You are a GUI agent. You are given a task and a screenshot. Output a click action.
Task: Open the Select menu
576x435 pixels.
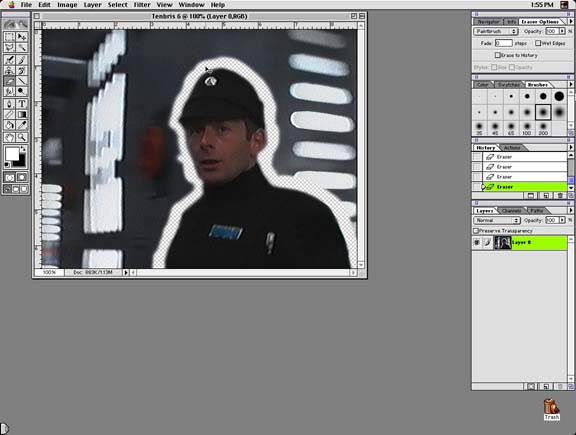click(118, 5)
